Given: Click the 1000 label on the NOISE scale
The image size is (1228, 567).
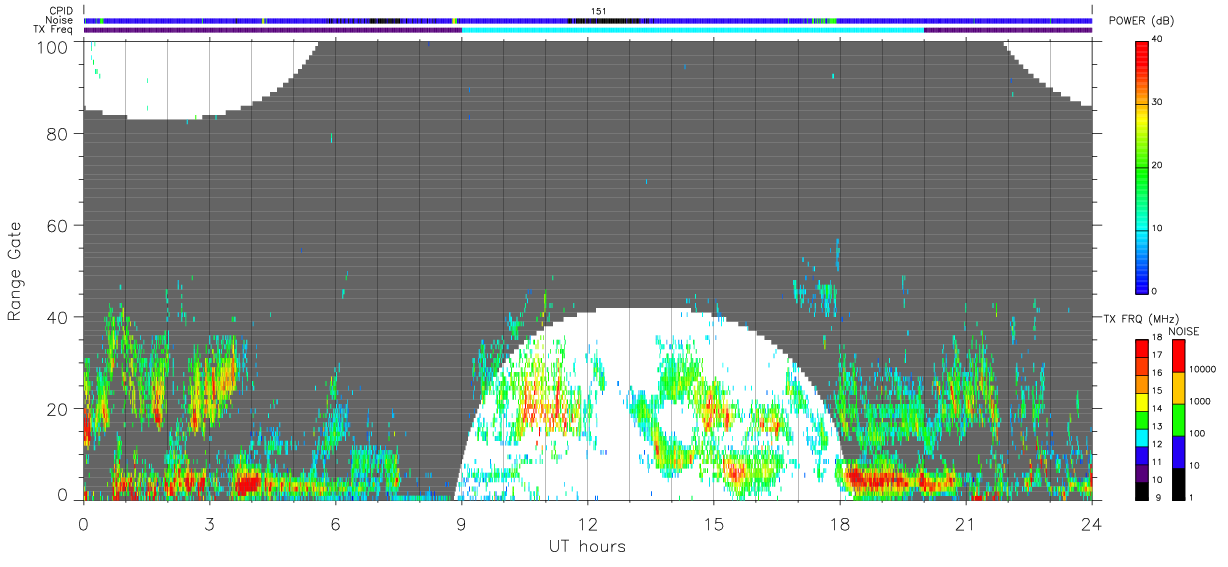Looking at the screenshot, I should pos(1200,401).
